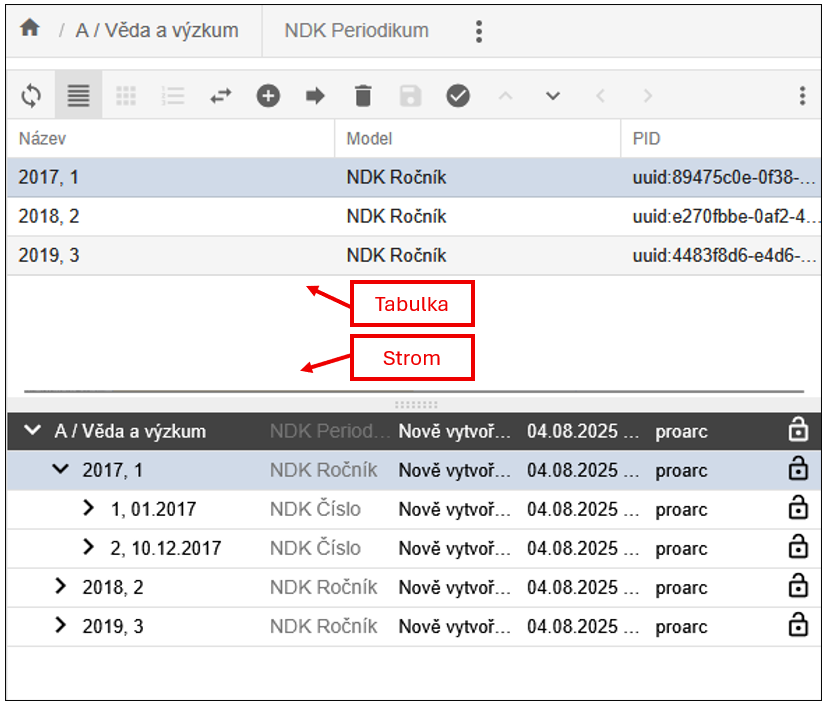Click A / Věda a výzkum breadcrumb link
828x705 pixels.
157,30
